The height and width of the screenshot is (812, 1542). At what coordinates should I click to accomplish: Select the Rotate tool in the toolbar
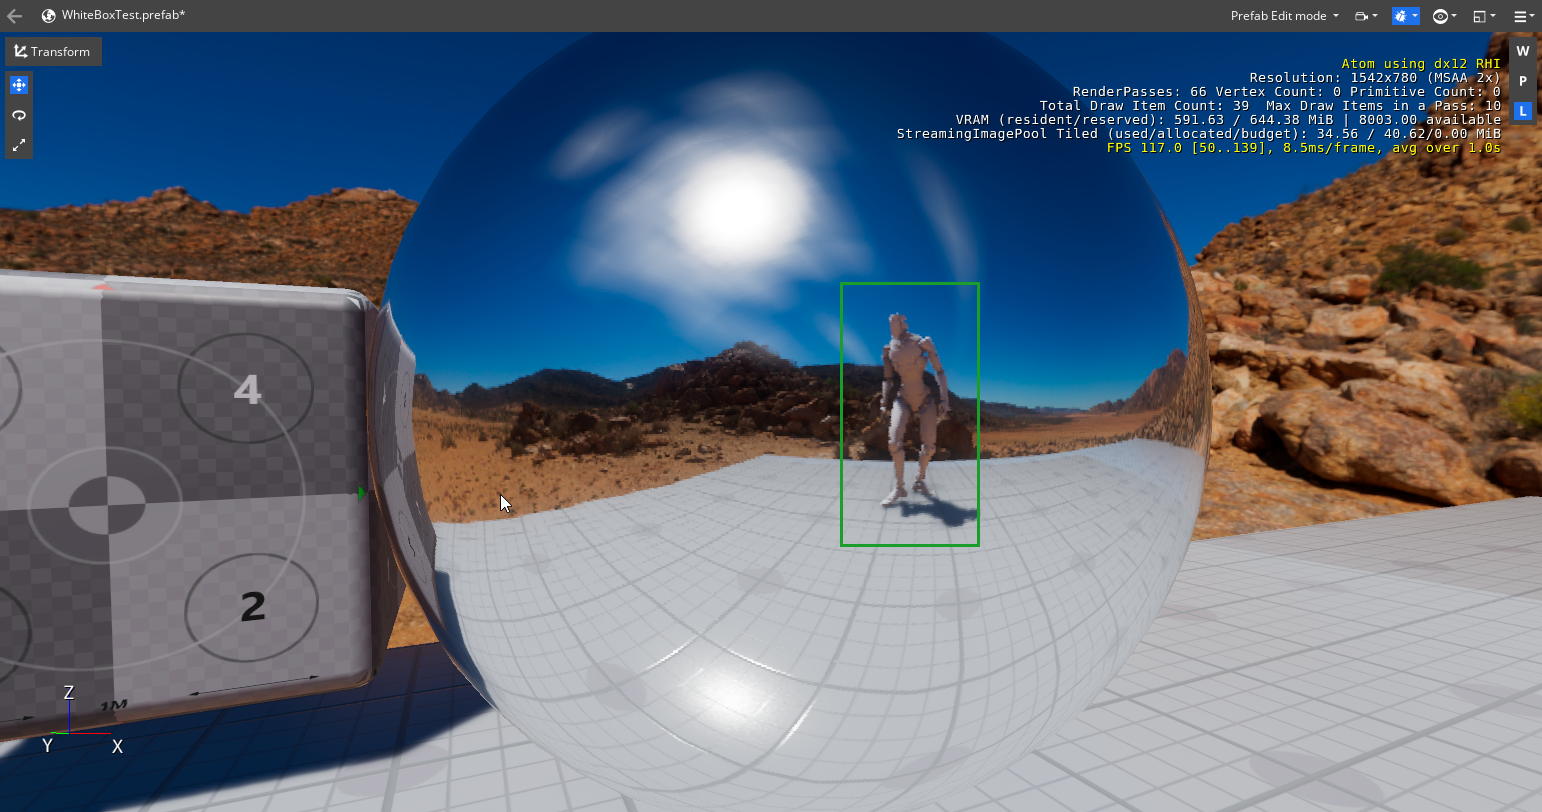point(19,115)
